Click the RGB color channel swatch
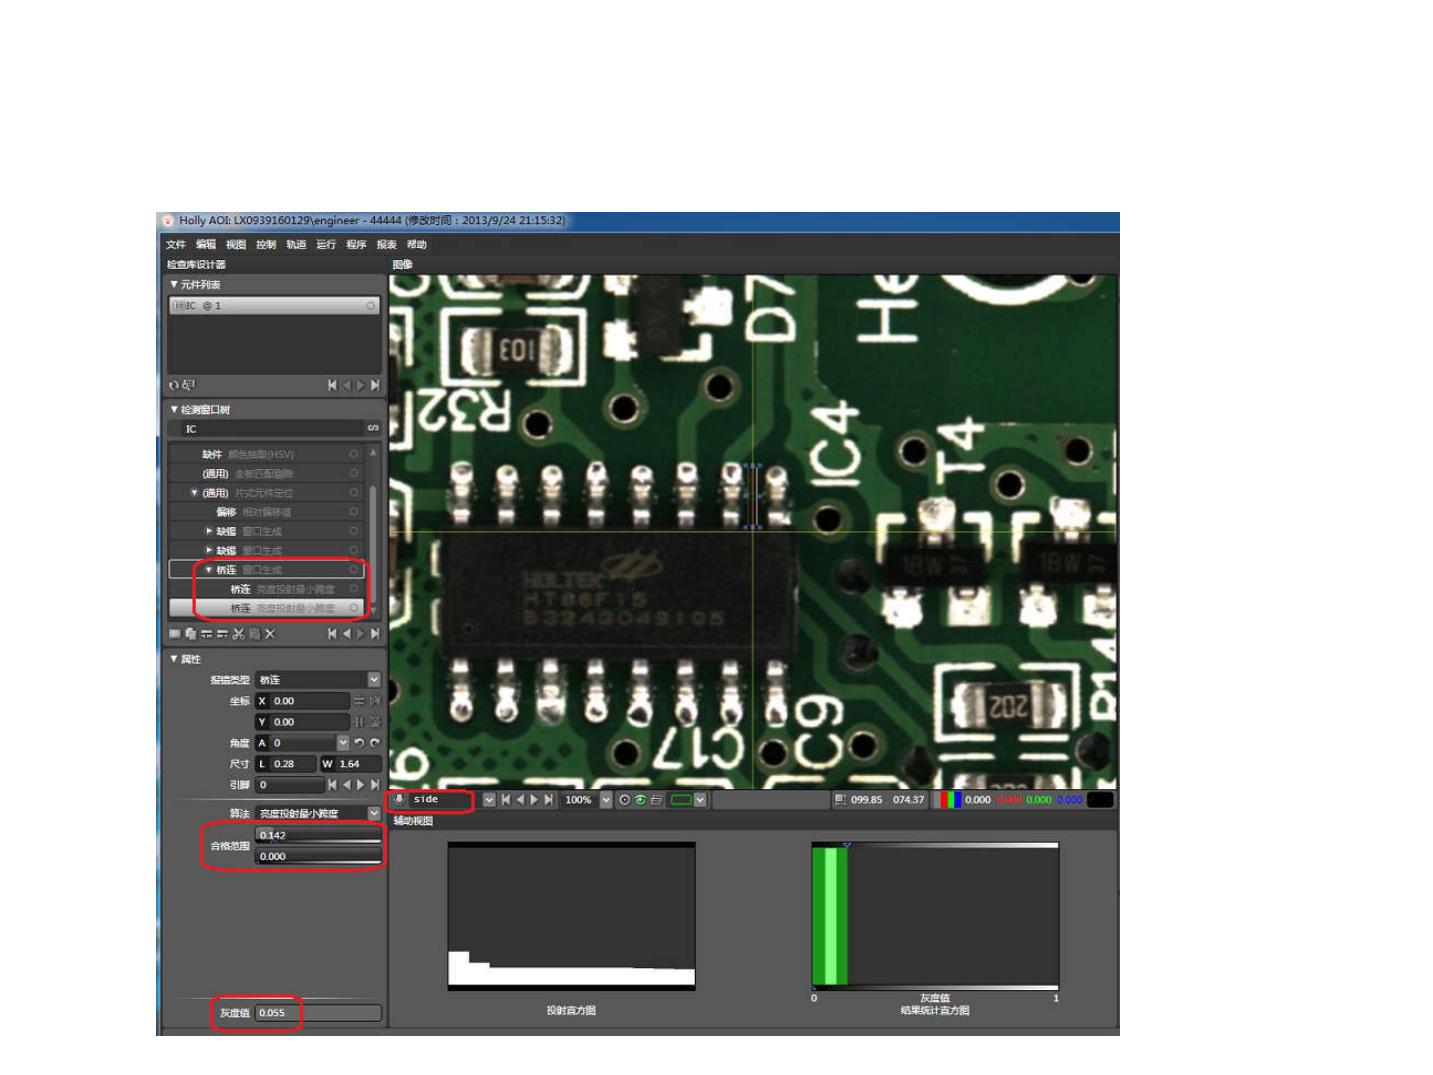 (949, 800)
